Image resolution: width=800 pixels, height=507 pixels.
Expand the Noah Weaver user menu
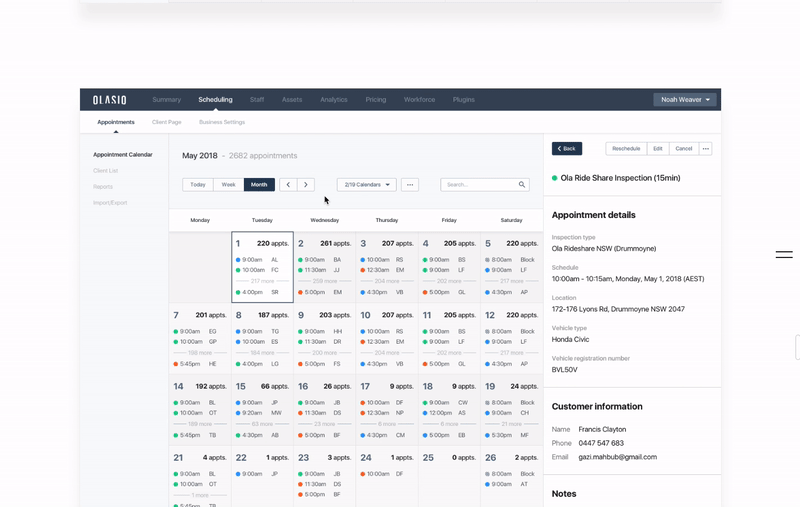pos(685,100)
